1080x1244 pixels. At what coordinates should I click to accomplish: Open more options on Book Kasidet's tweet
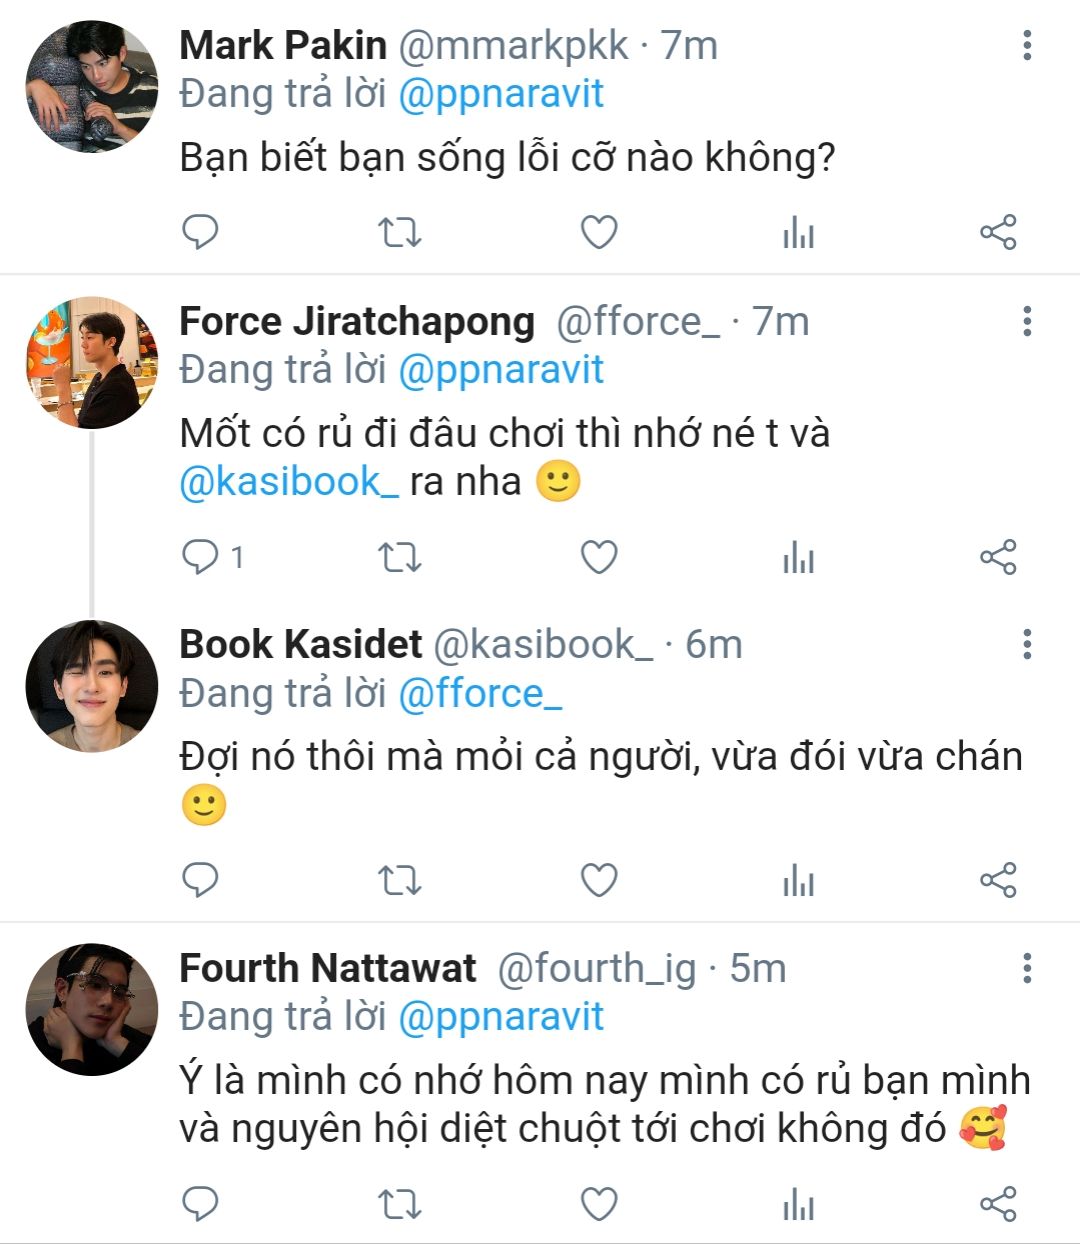point(1027,645)
